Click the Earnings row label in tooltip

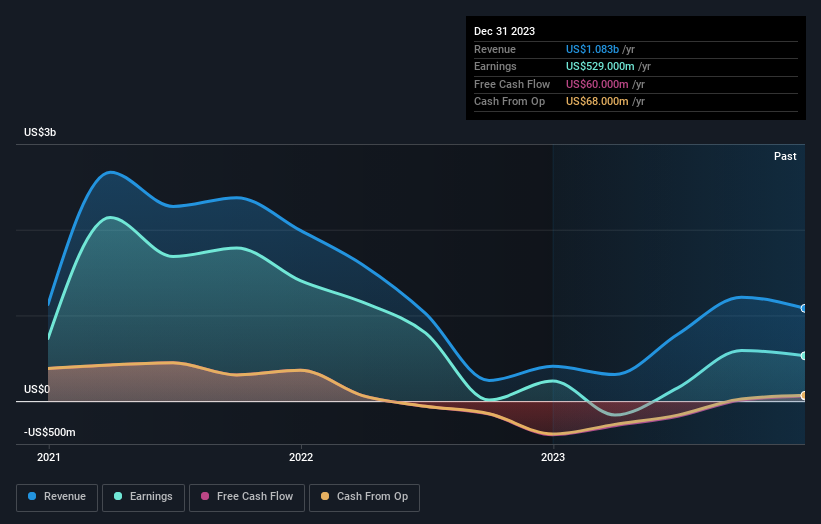pos(495,66)
